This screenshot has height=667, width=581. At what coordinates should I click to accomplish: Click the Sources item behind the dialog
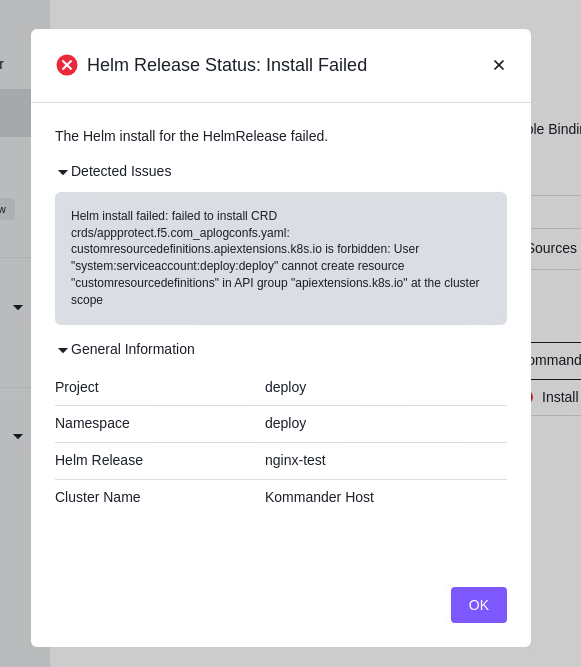coord(554,248)
